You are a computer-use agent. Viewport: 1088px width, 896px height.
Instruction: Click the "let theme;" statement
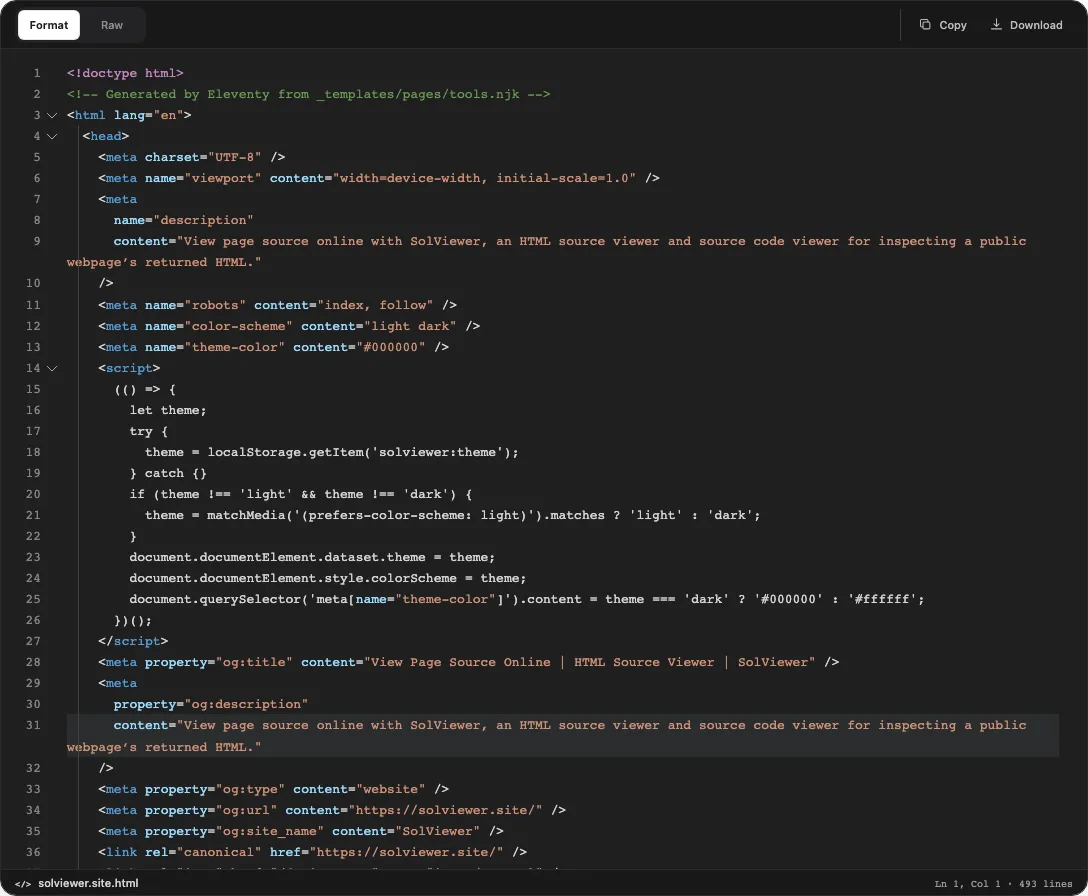168,410
